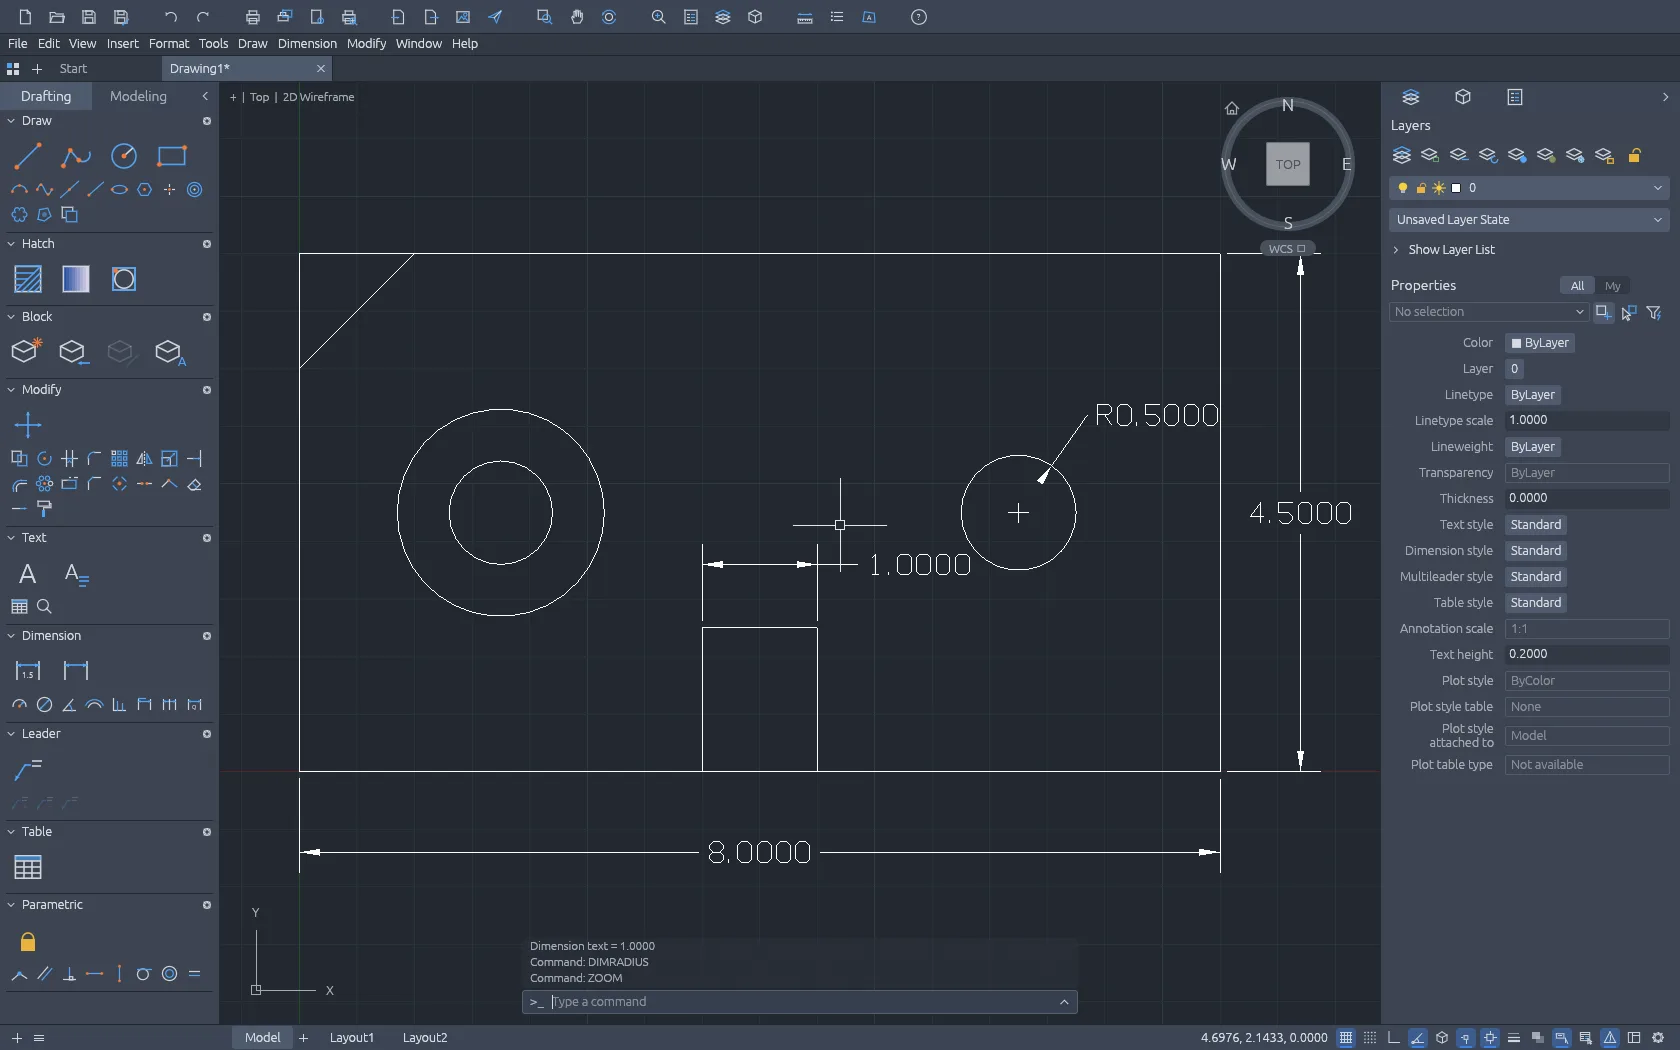Switch to the Modeling tab

tap(138, 96)
